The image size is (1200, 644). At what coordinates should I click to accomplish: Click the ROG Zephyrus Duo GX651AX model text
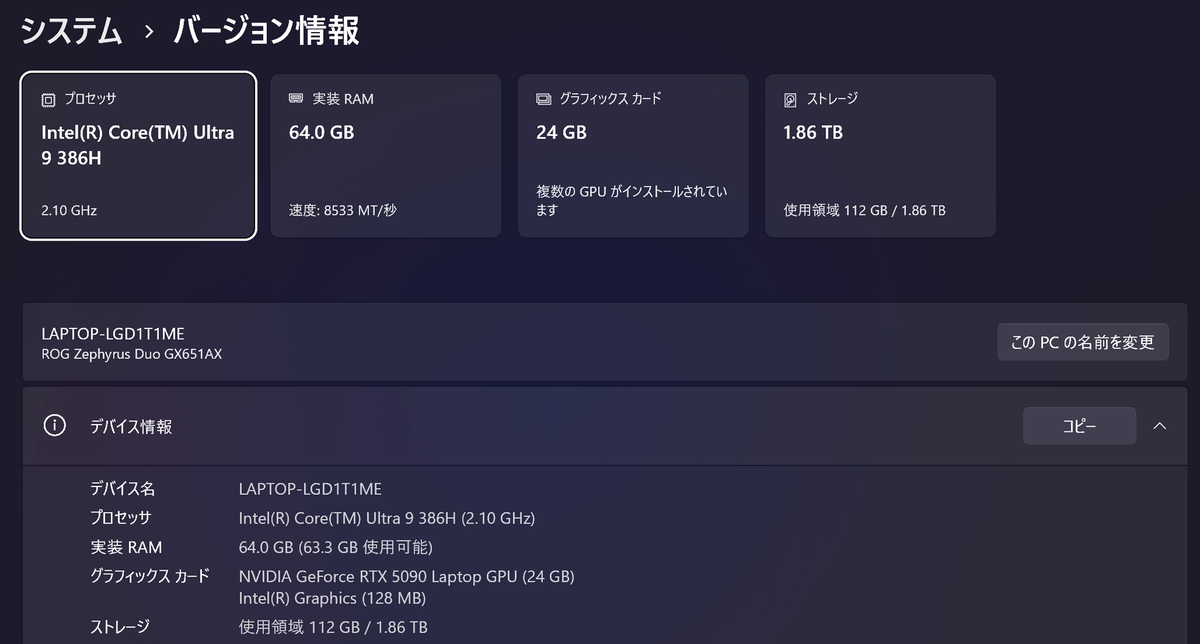pos(132,353)
